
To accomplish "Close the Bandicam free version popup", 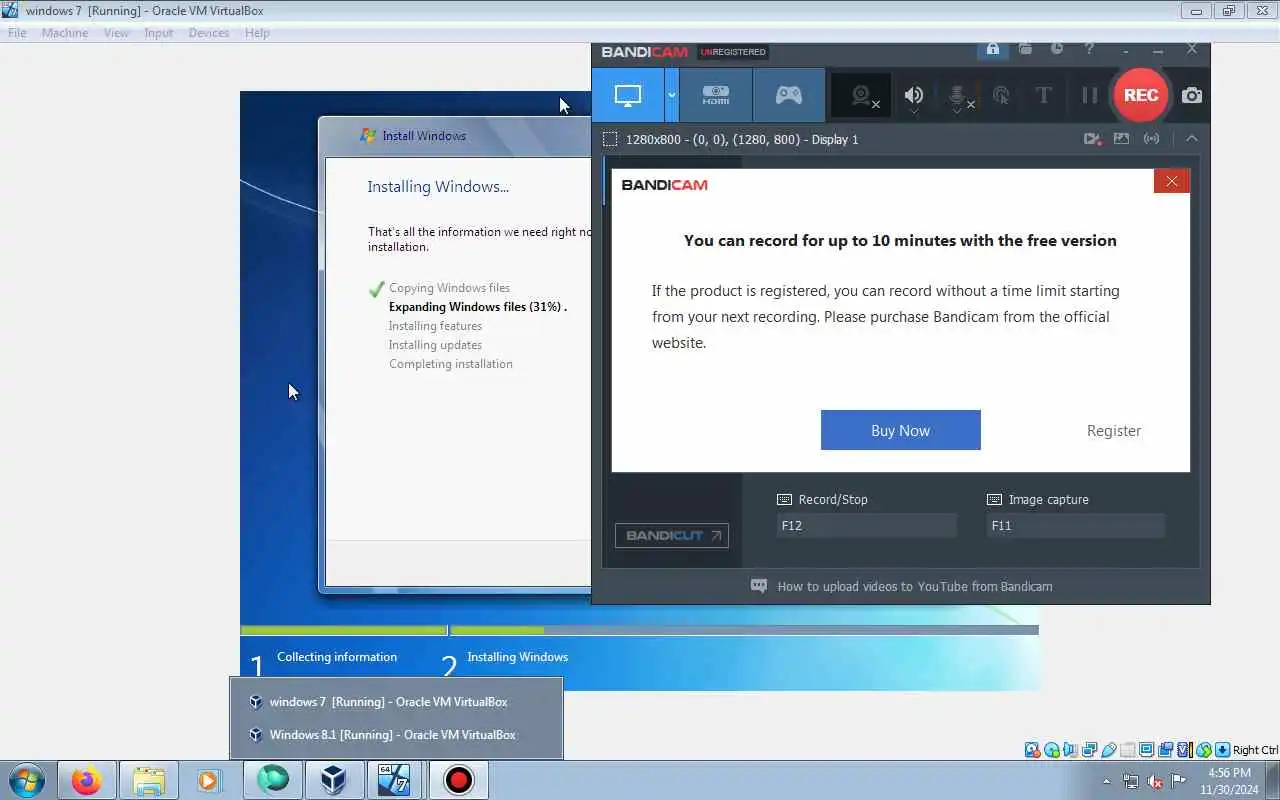I will tap(1171, 181).
